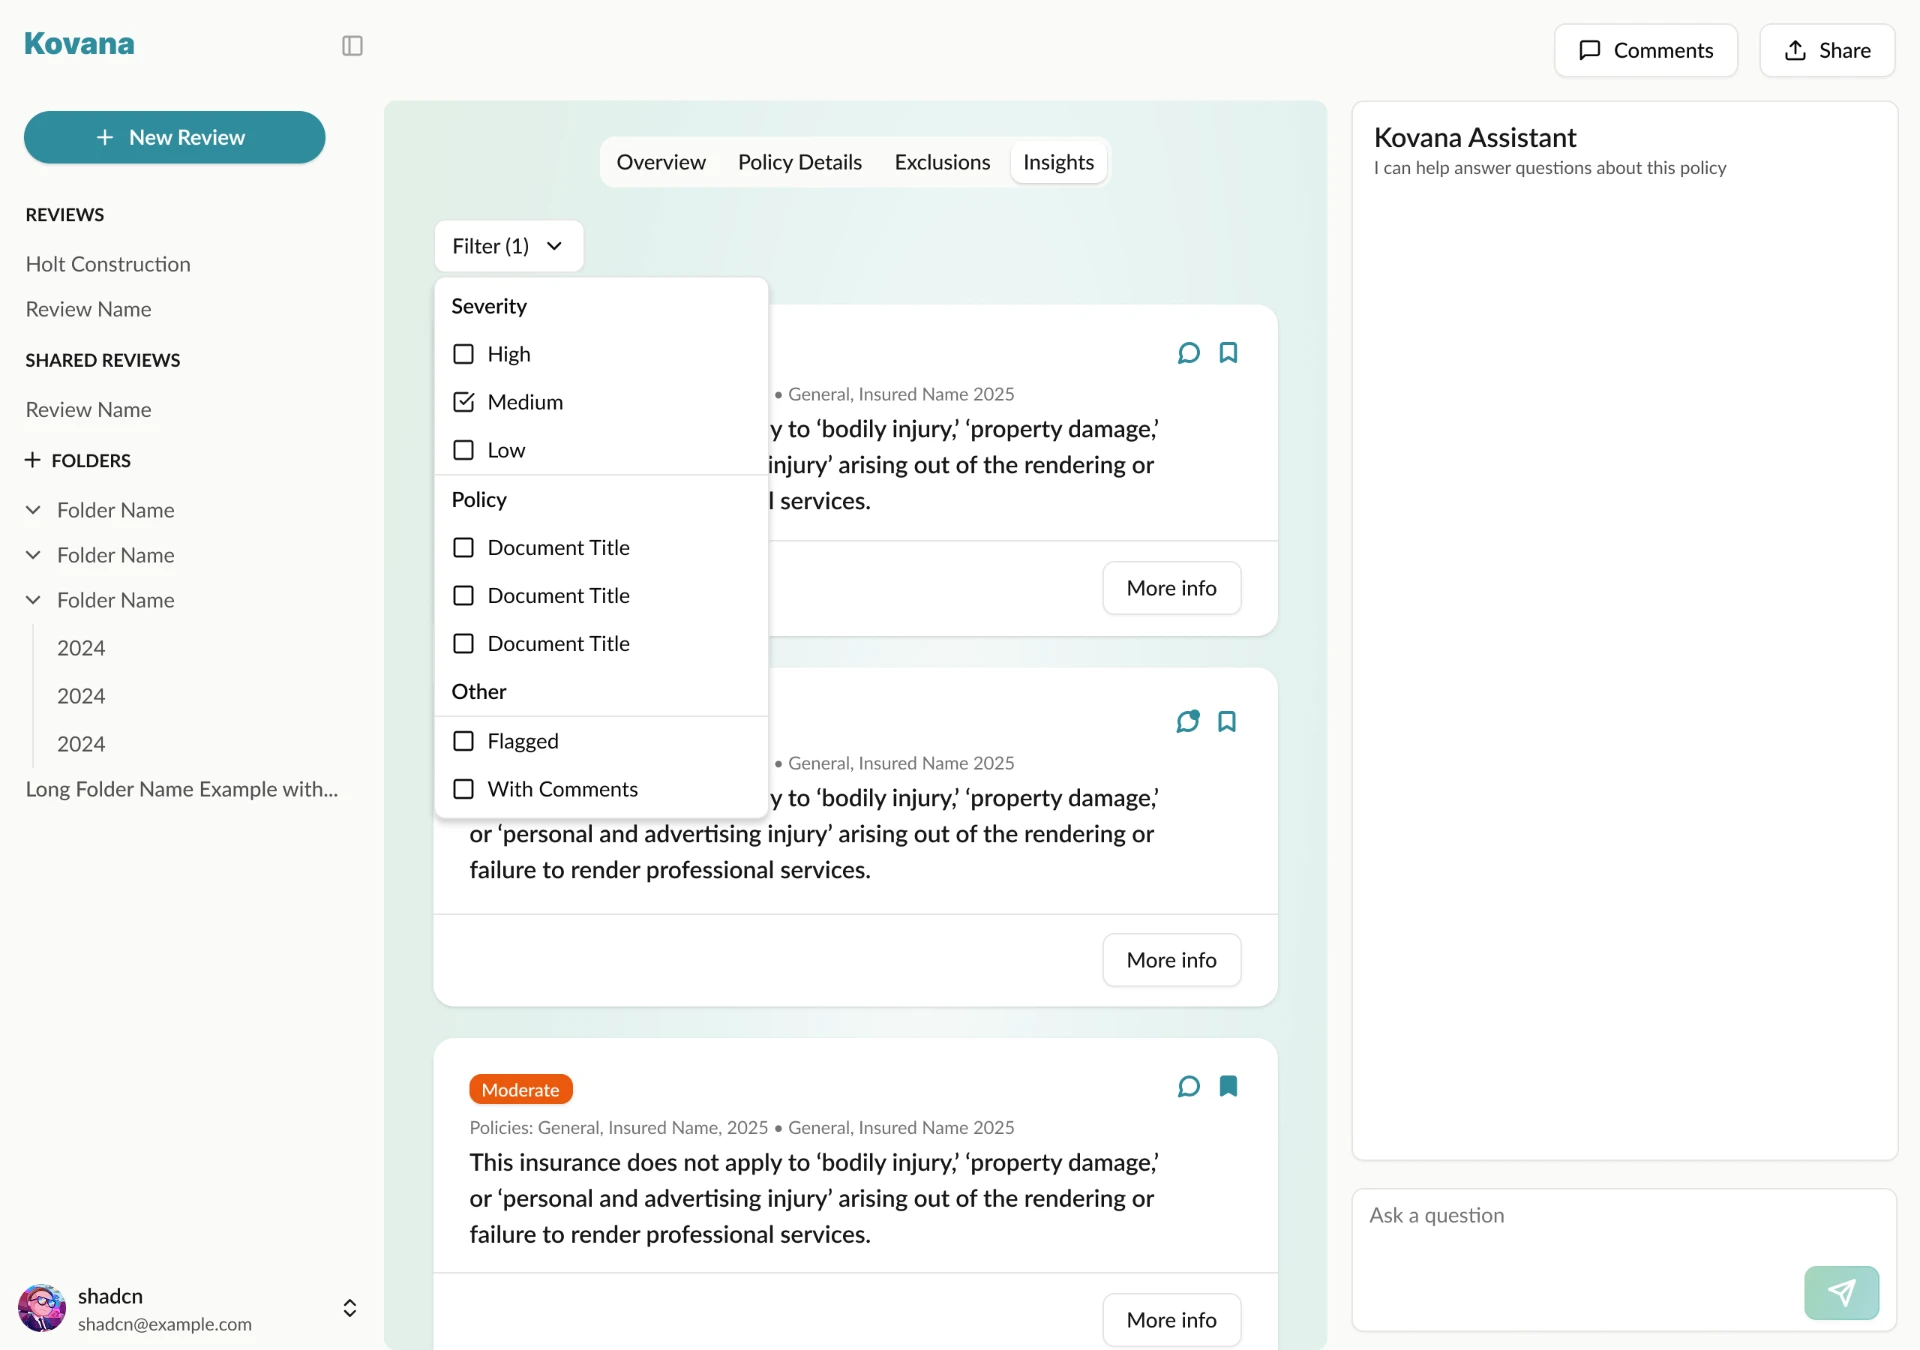Open the first 2024 subfolder item
Screen dimensions: 1920x1350
[81, 648]
